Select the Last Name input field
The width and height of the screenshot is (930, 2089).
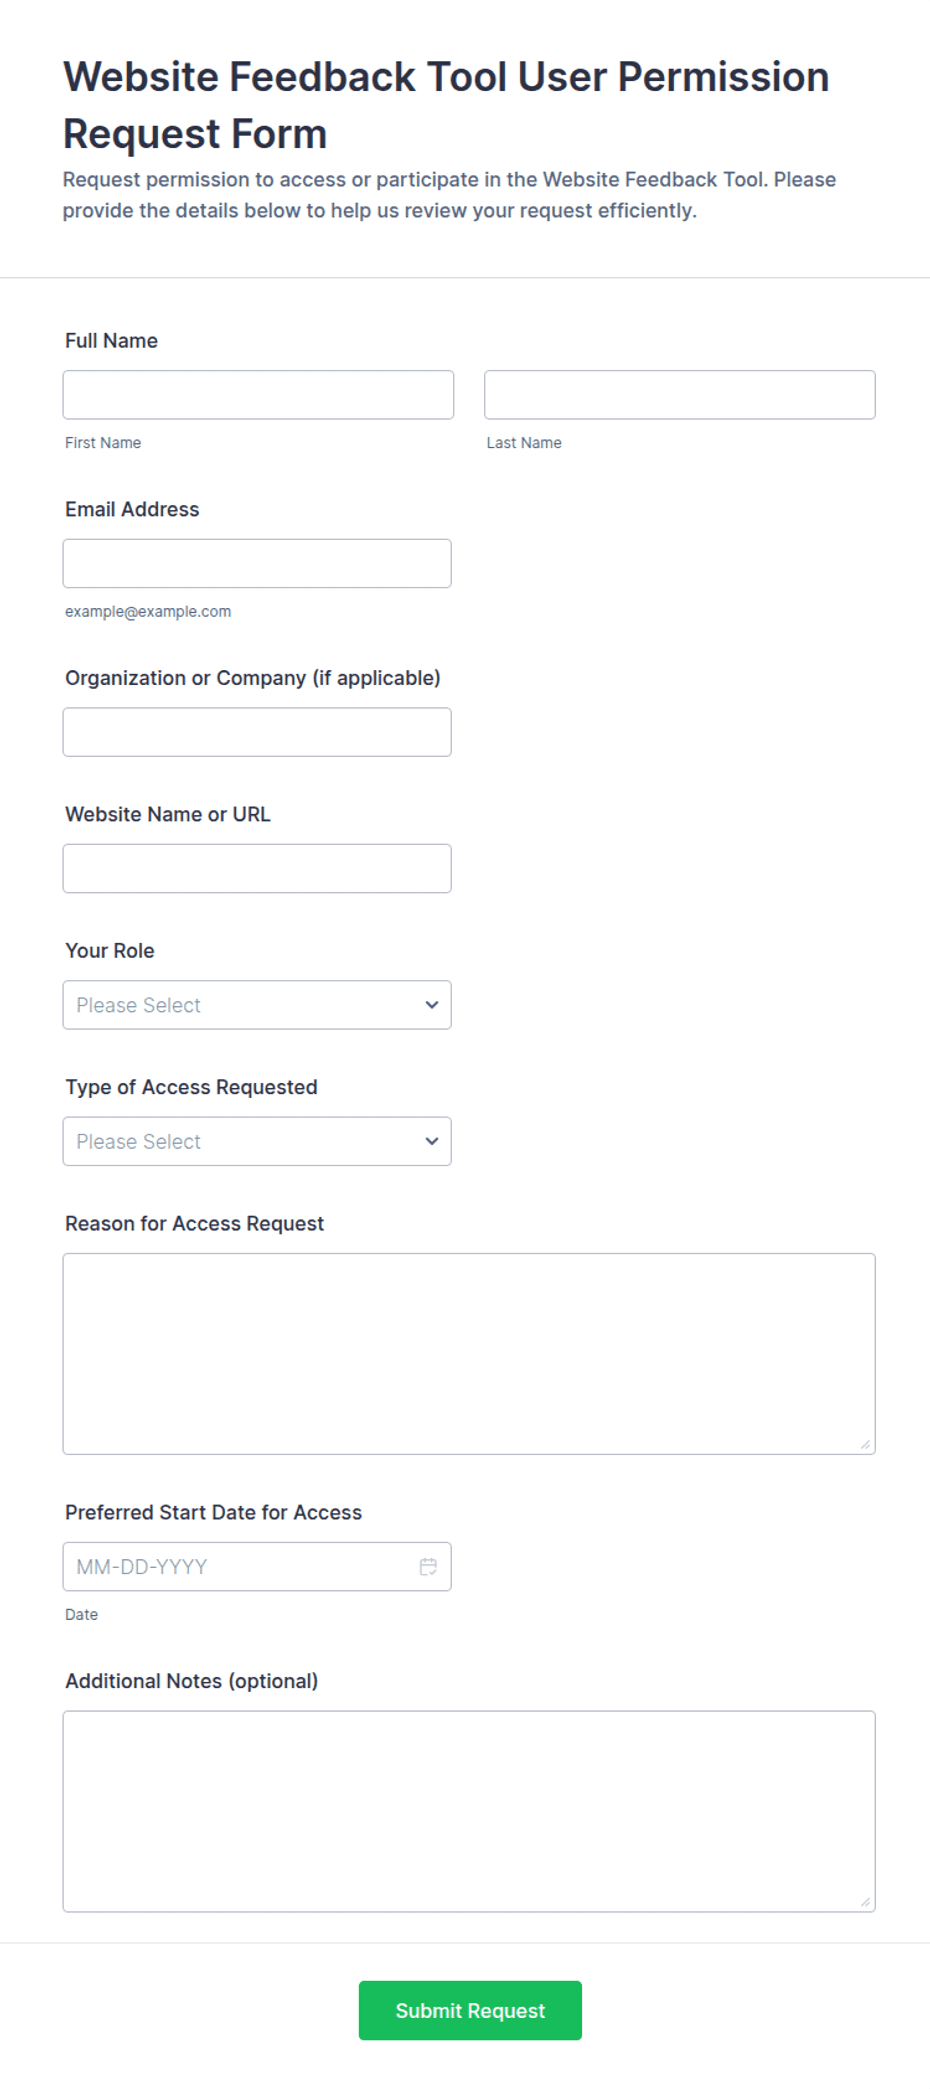point(680,395)
